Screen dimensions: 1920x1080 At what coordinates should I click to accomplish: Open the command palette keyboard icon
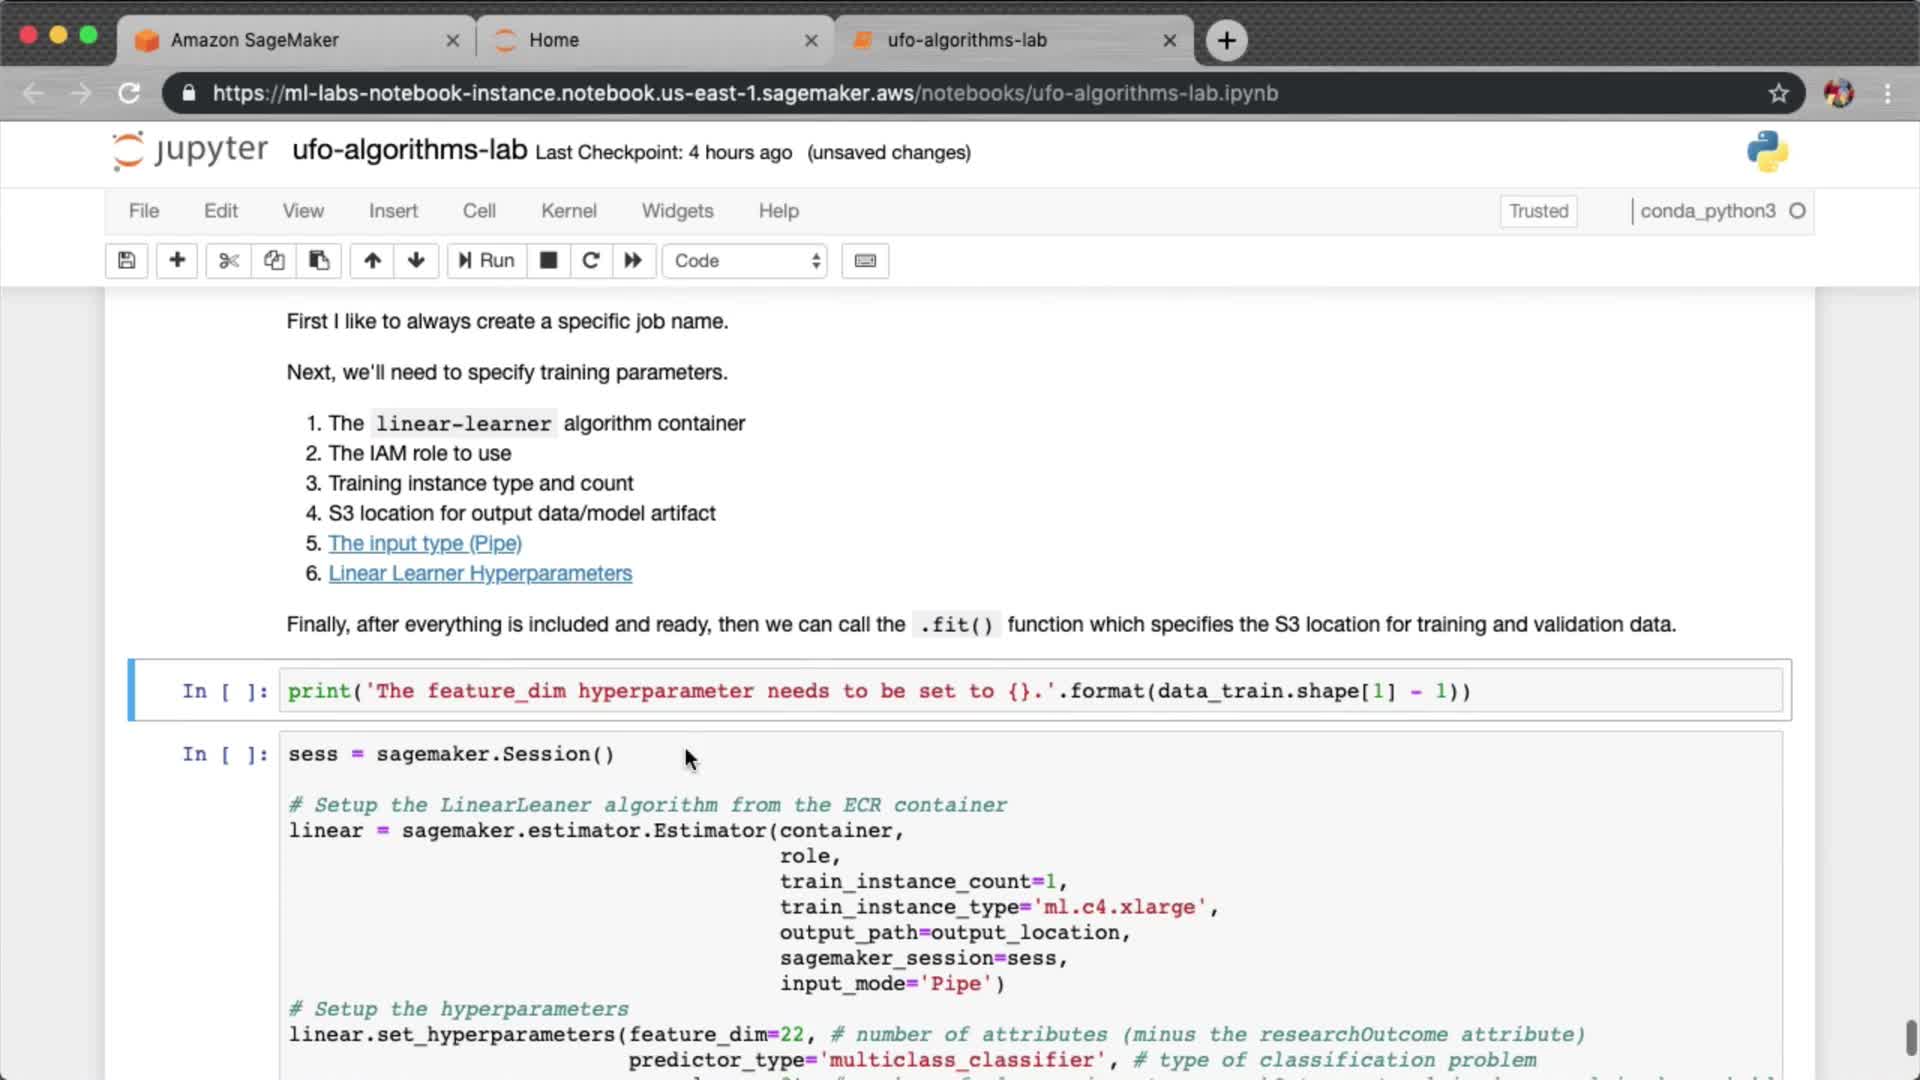[x=865, y=261]
